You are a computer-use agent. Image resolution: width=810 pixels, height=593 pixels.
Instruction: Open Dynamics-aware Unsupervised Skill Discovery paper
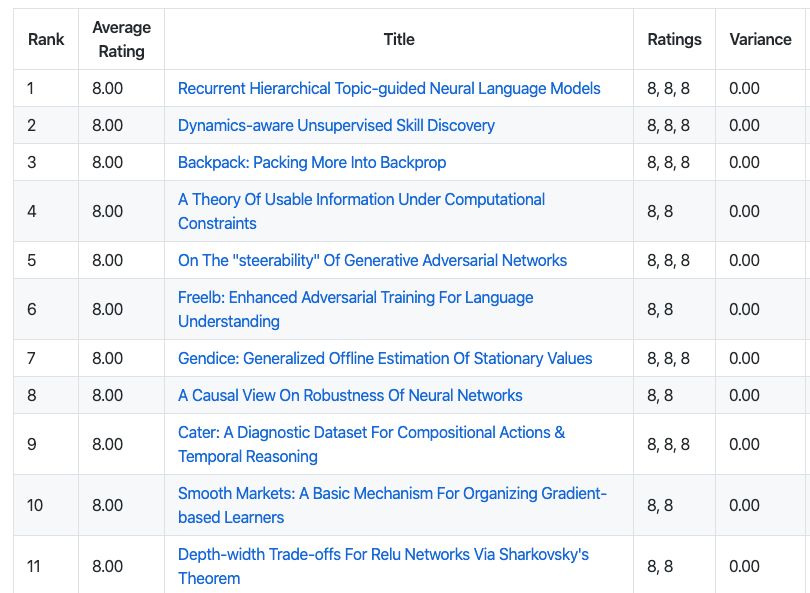(x=336, y=125)
